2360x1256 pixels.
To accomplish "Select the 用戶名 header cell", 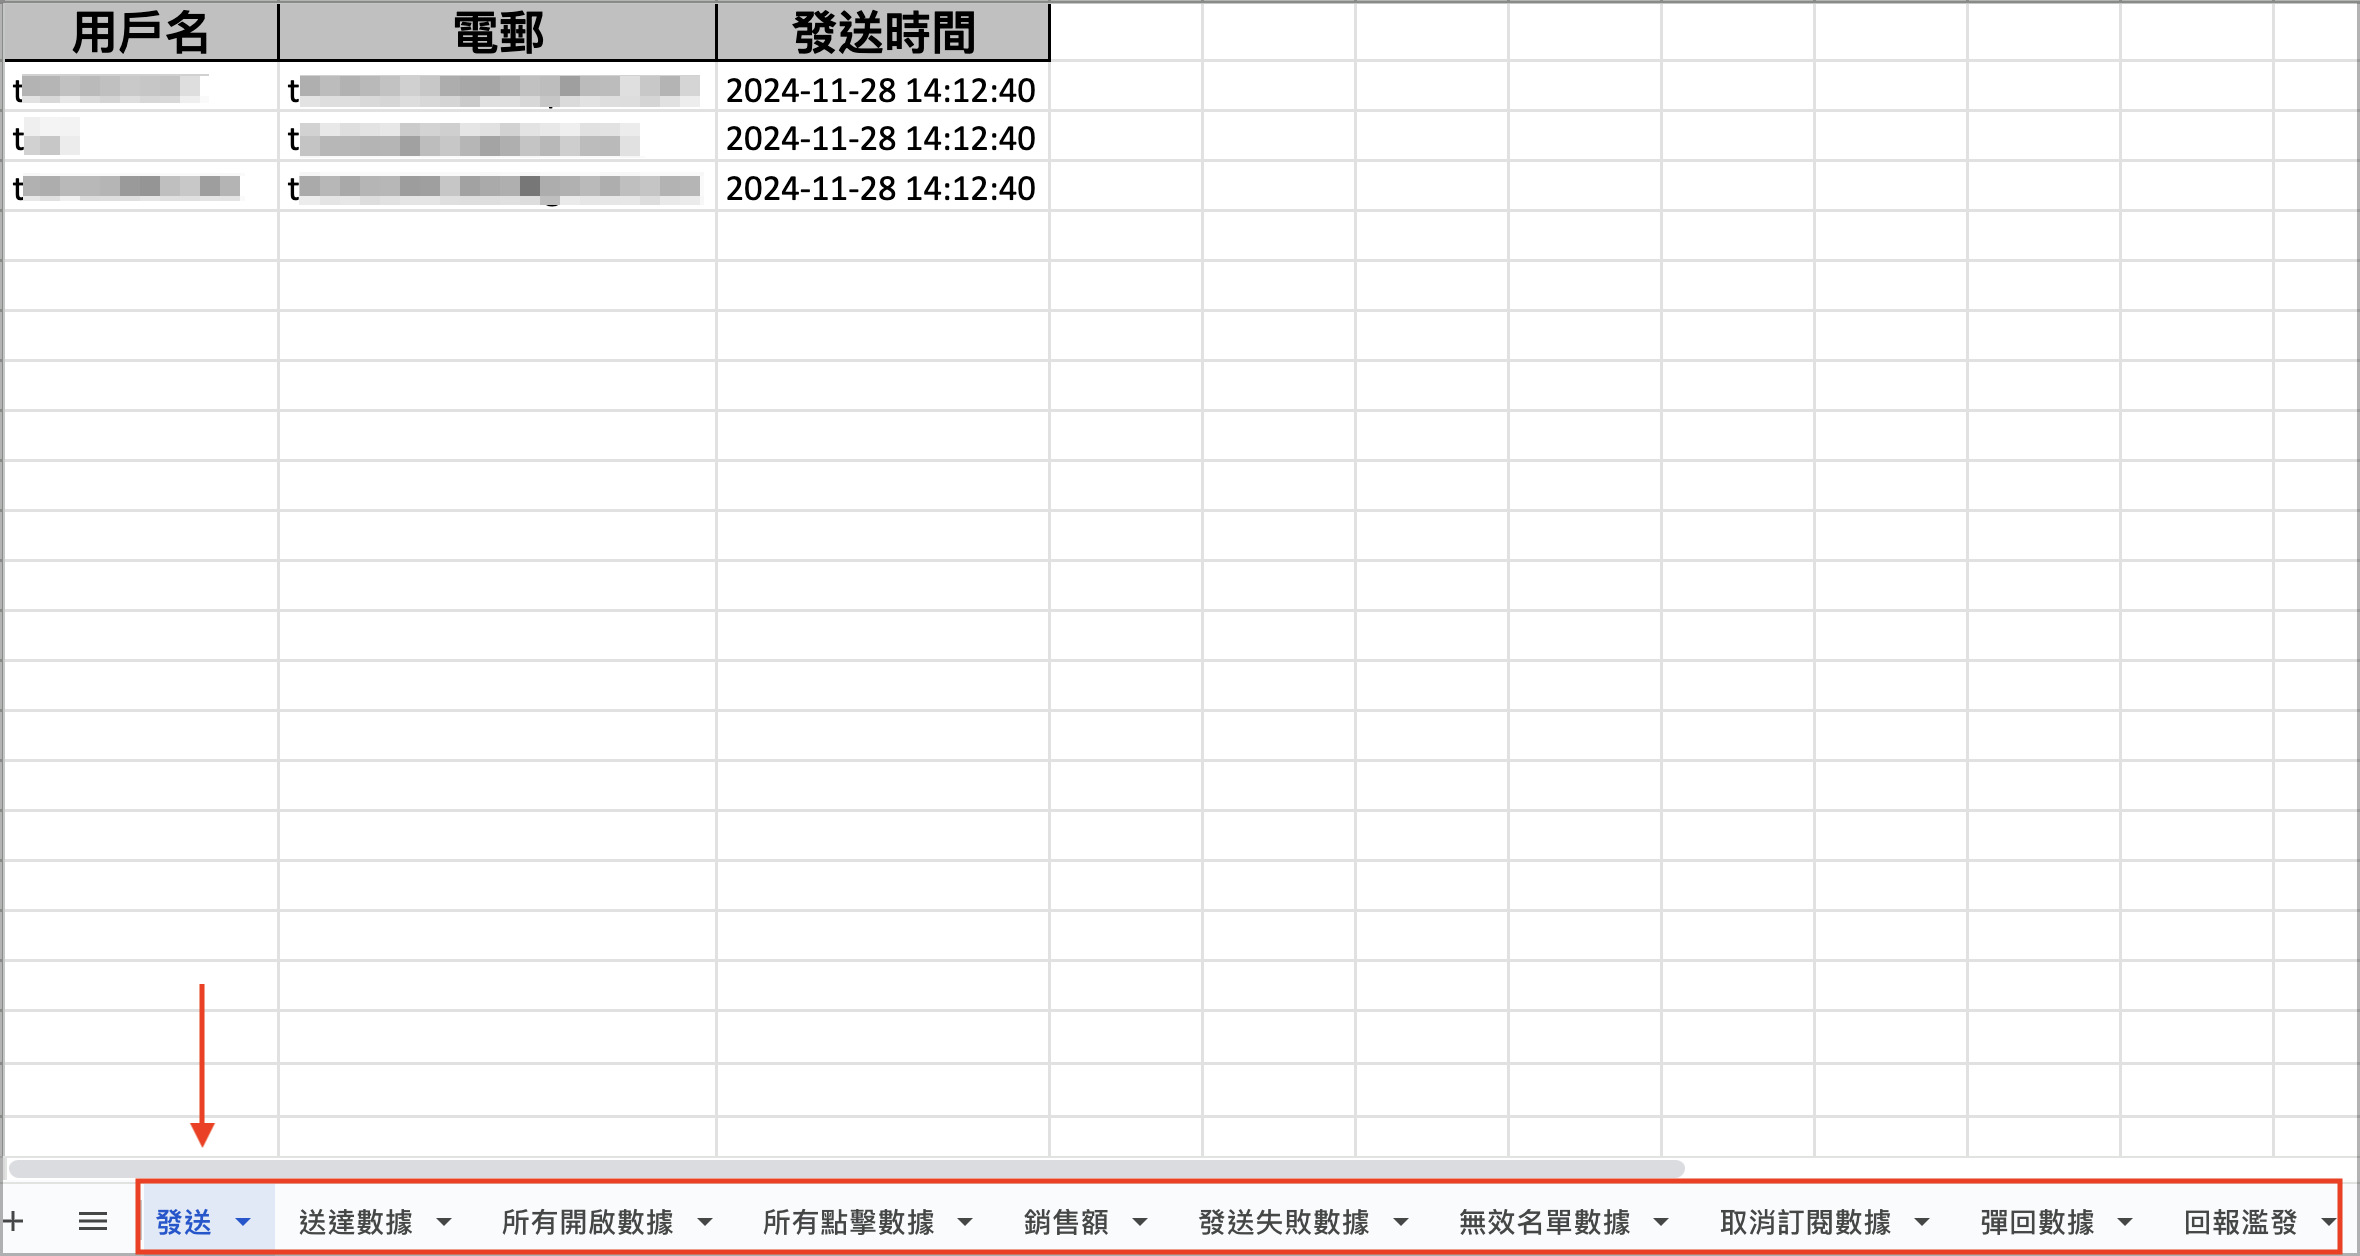I will (x=141, y=33).
